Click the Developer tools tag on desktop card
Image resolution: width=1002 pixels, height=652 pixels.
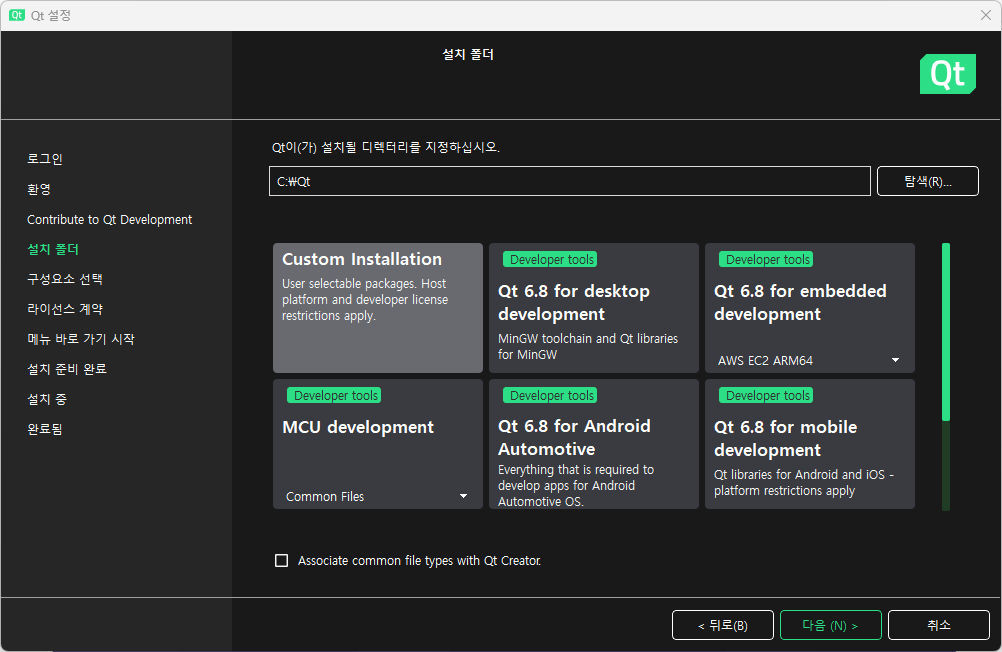point(550,260)
